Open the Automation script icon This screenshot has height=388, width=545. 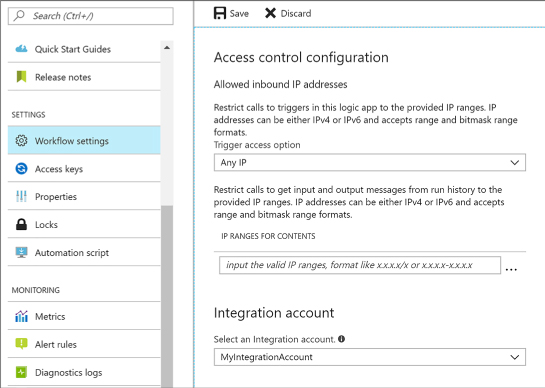[21, 252]
